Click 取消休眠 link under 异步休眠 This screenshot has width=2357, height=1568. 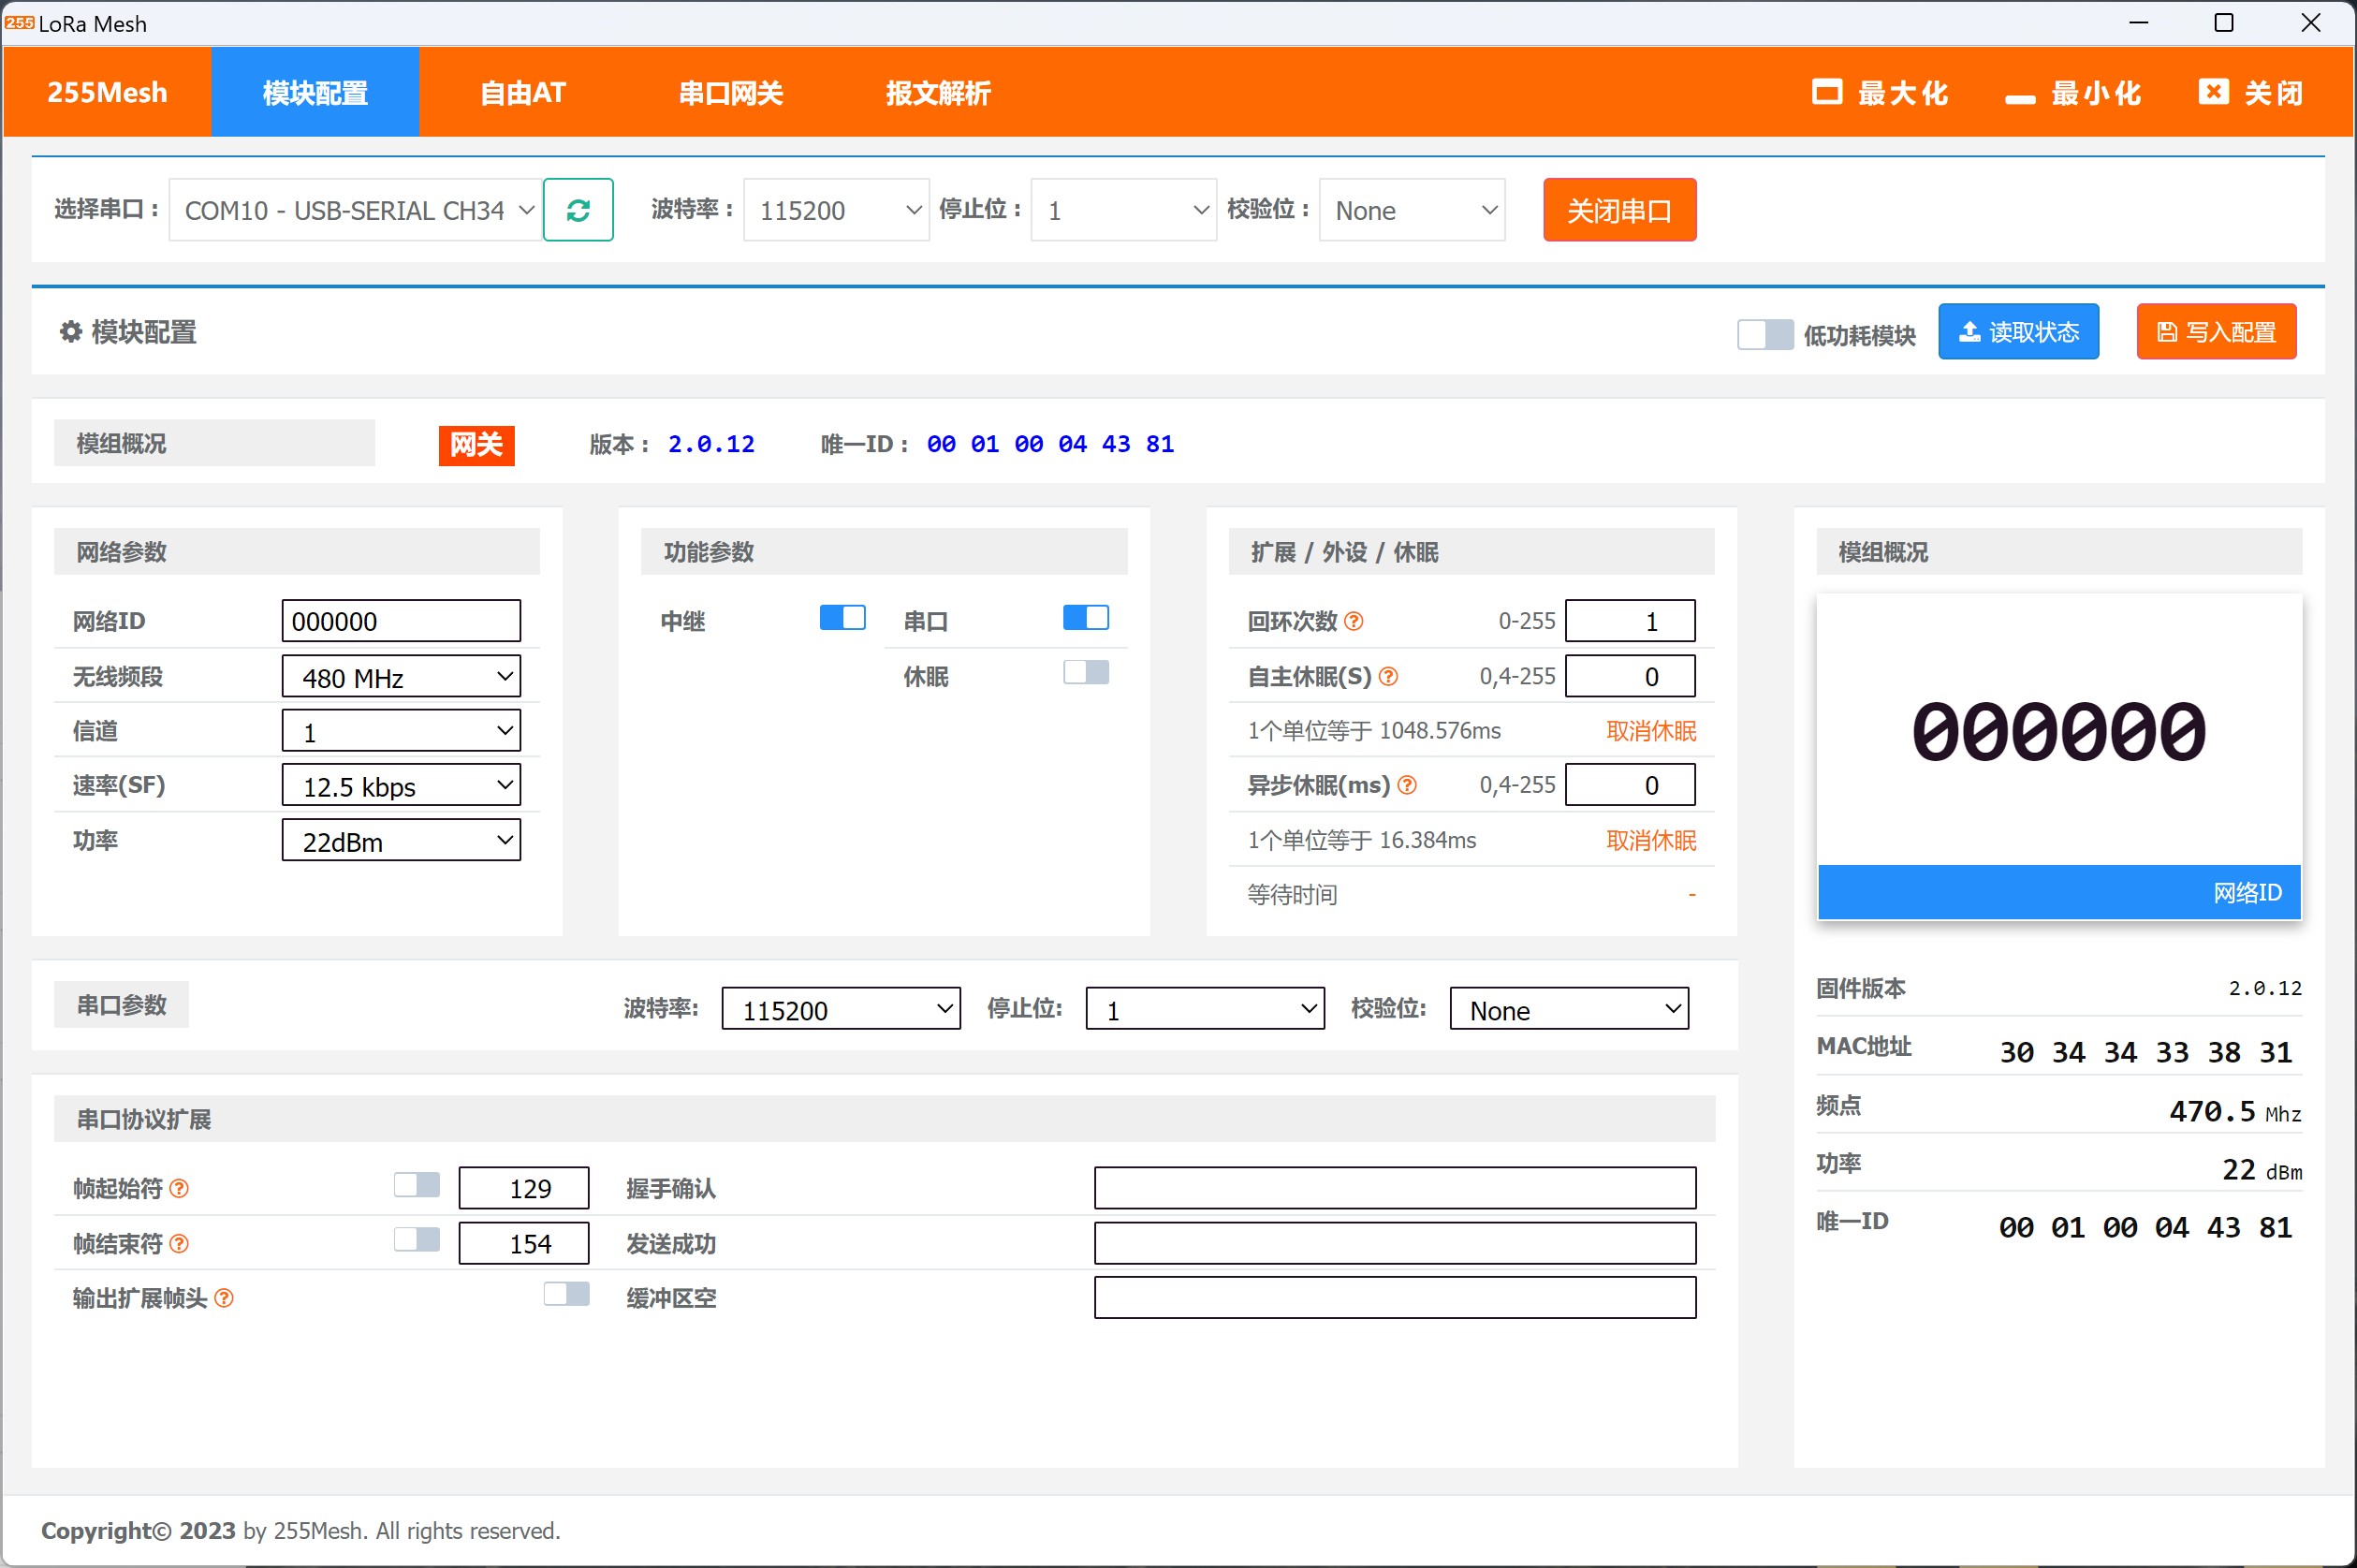(1651, 840)
